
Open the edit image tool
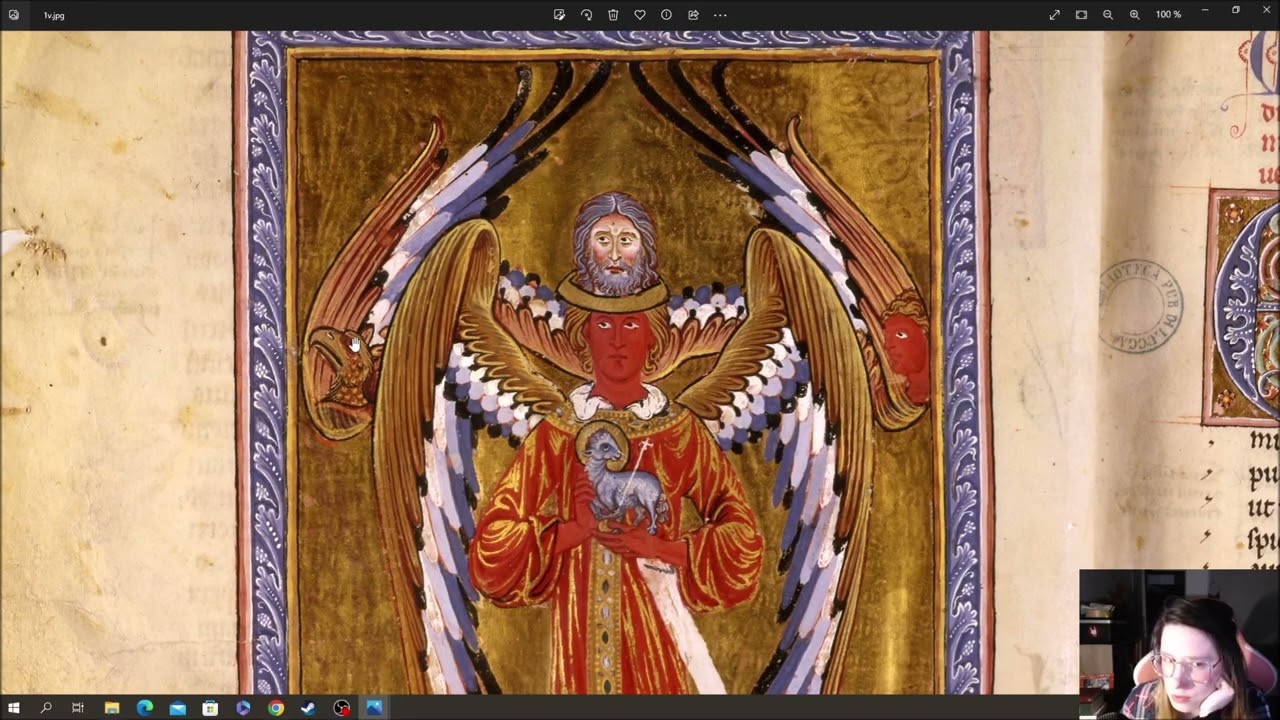point(559,15)
